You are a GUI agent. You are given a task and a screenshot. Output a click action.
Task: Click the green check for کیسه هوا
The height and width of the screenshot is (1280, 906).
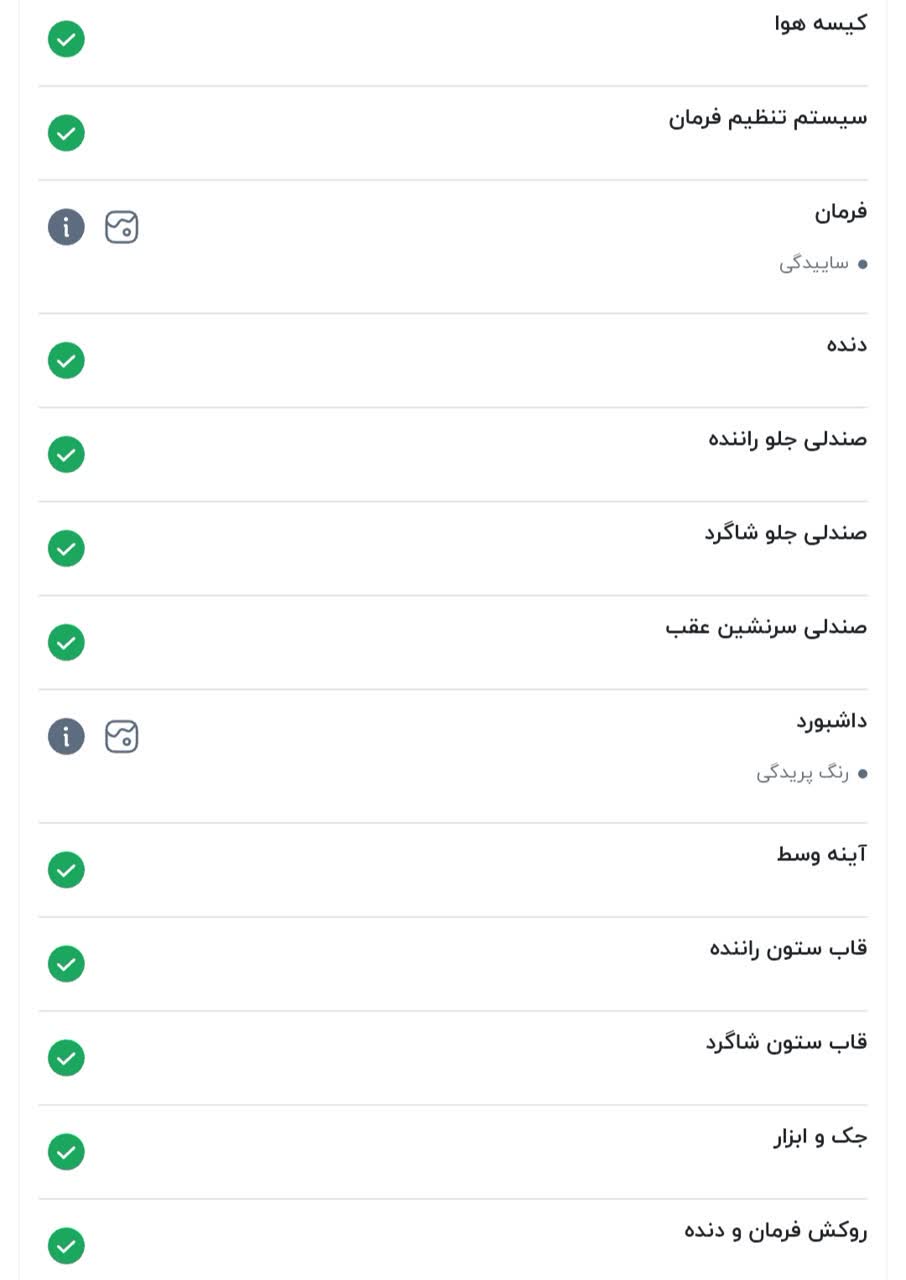point(66,39)
